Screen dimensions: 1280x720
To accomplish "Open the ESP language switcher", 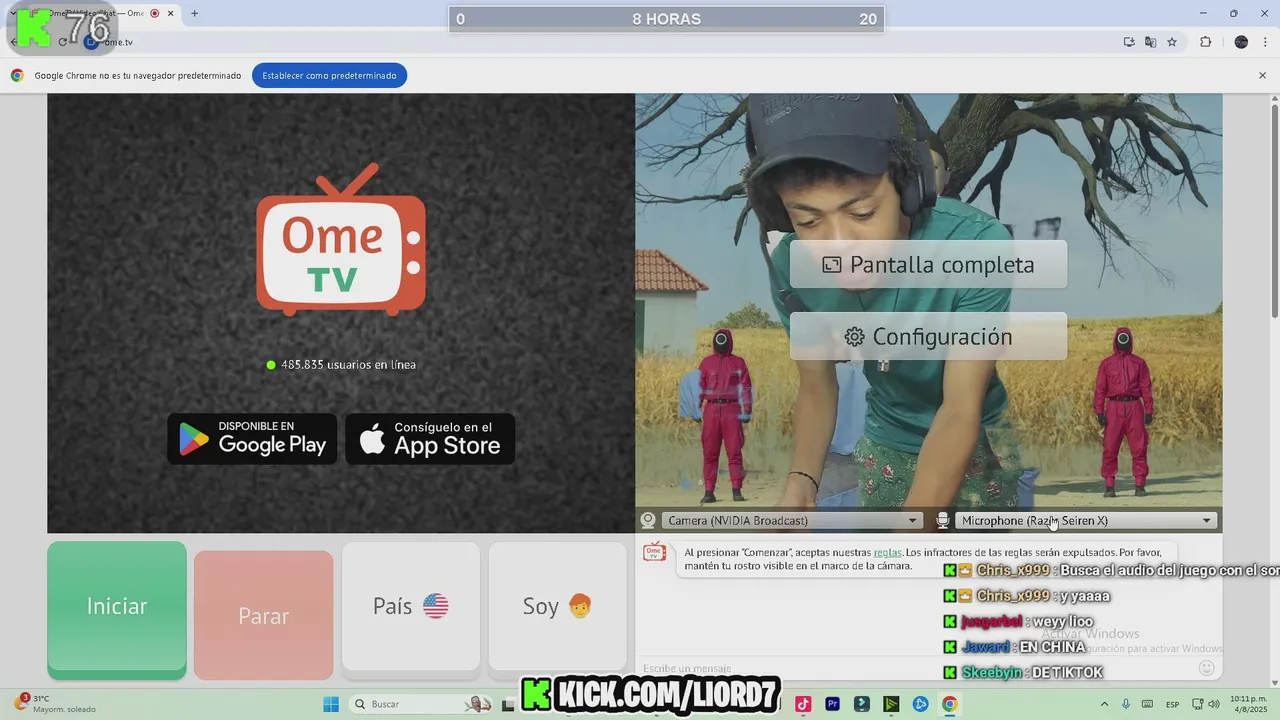I will [1172, 704].
